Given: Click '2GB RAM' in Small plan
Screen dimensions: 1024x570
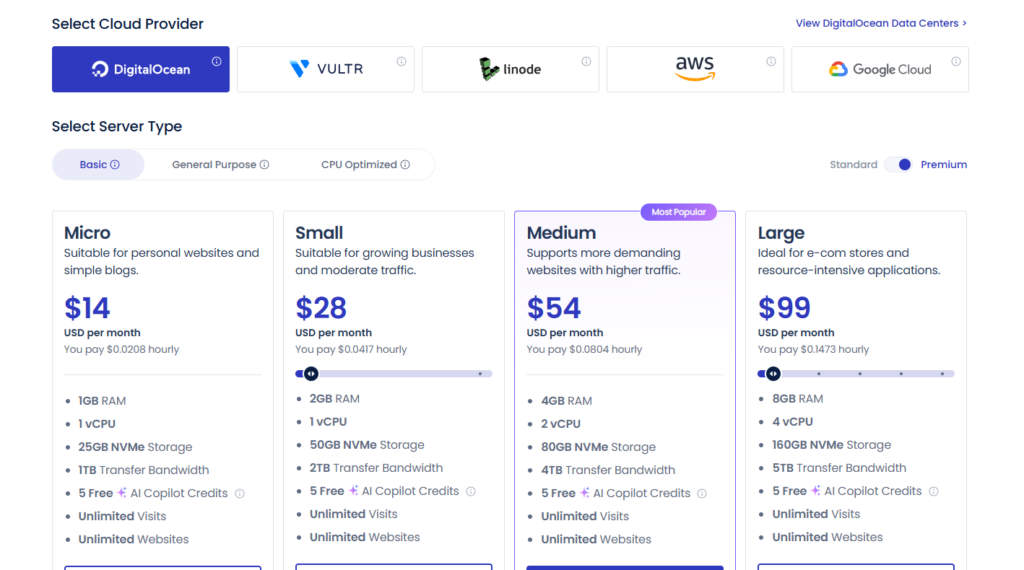Looking at the screenshot, I should pyautogui.click(x=334, y=398).
